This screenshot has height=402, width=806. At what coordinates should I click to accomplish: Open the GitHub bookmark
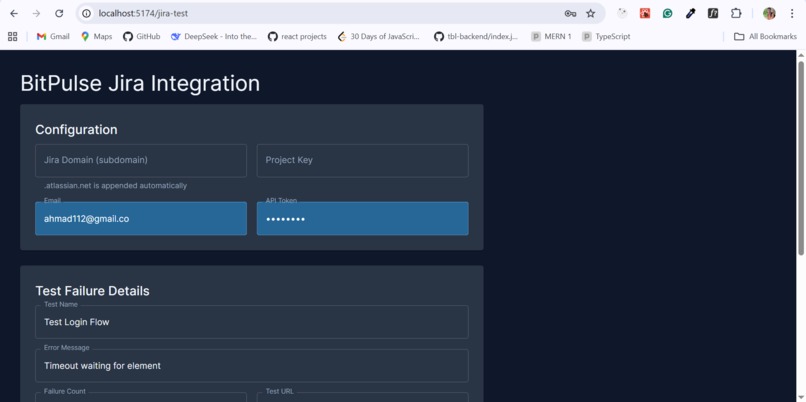[141, 36]
